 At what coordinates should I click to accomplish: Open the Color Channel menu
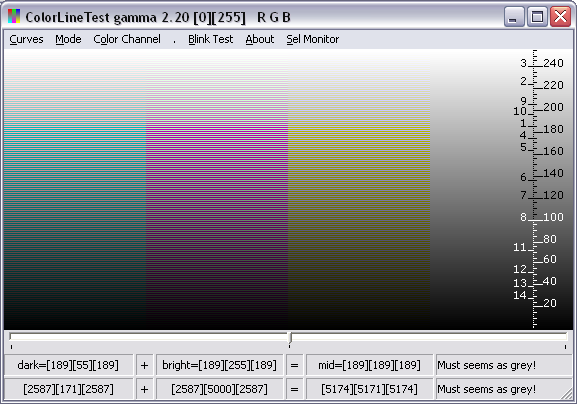127,39
